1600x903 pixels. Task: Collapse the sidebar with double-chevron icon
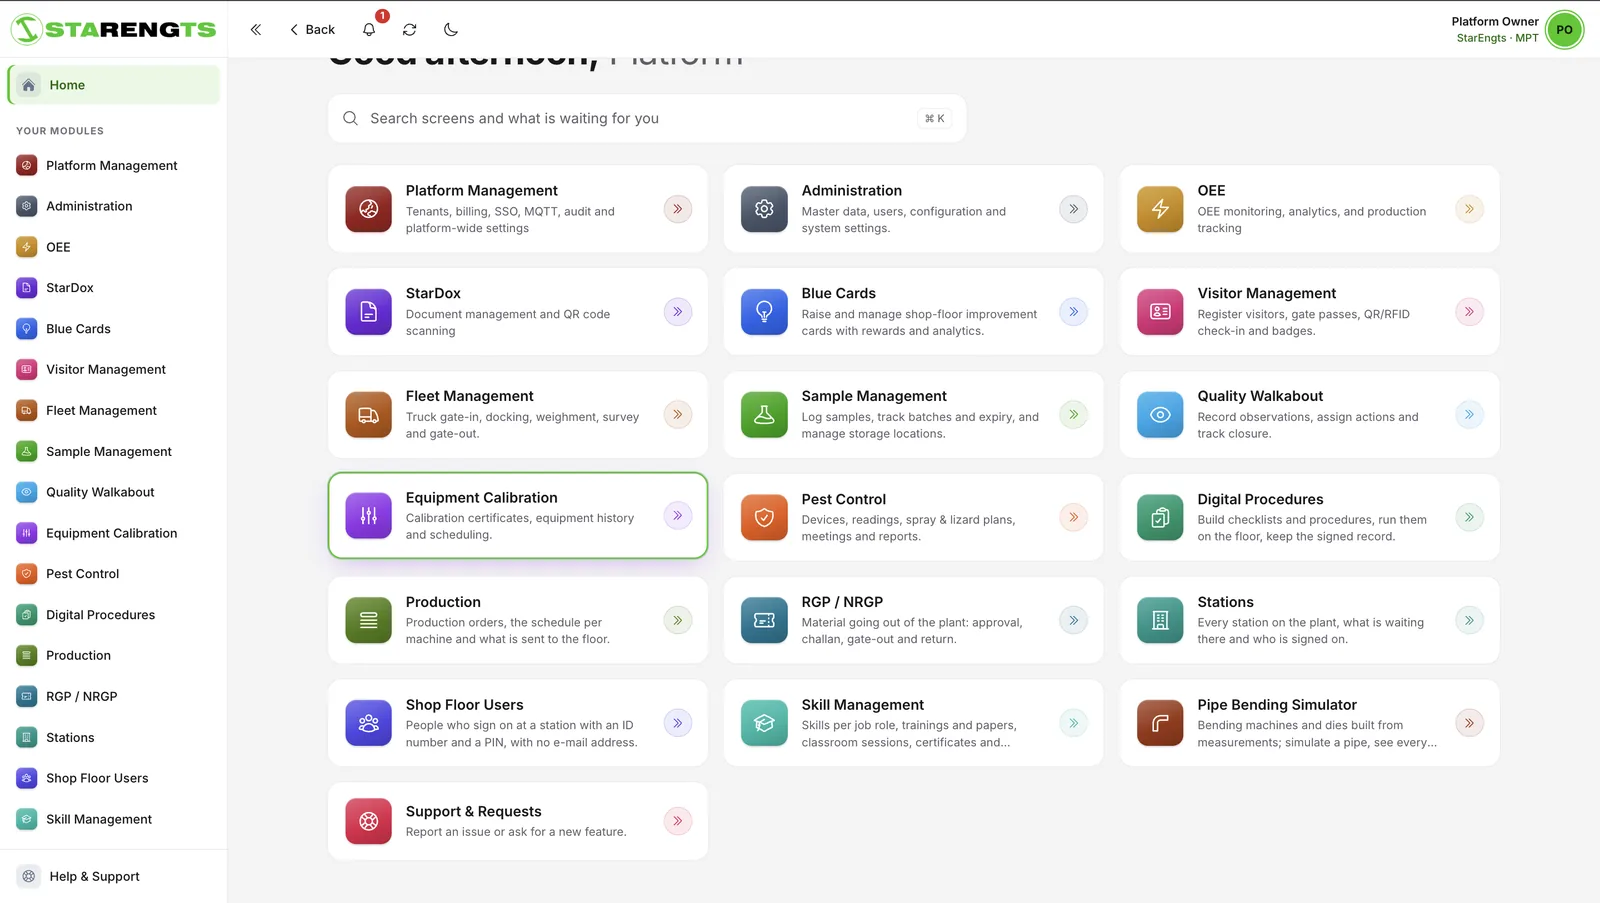tap(256, 30)
